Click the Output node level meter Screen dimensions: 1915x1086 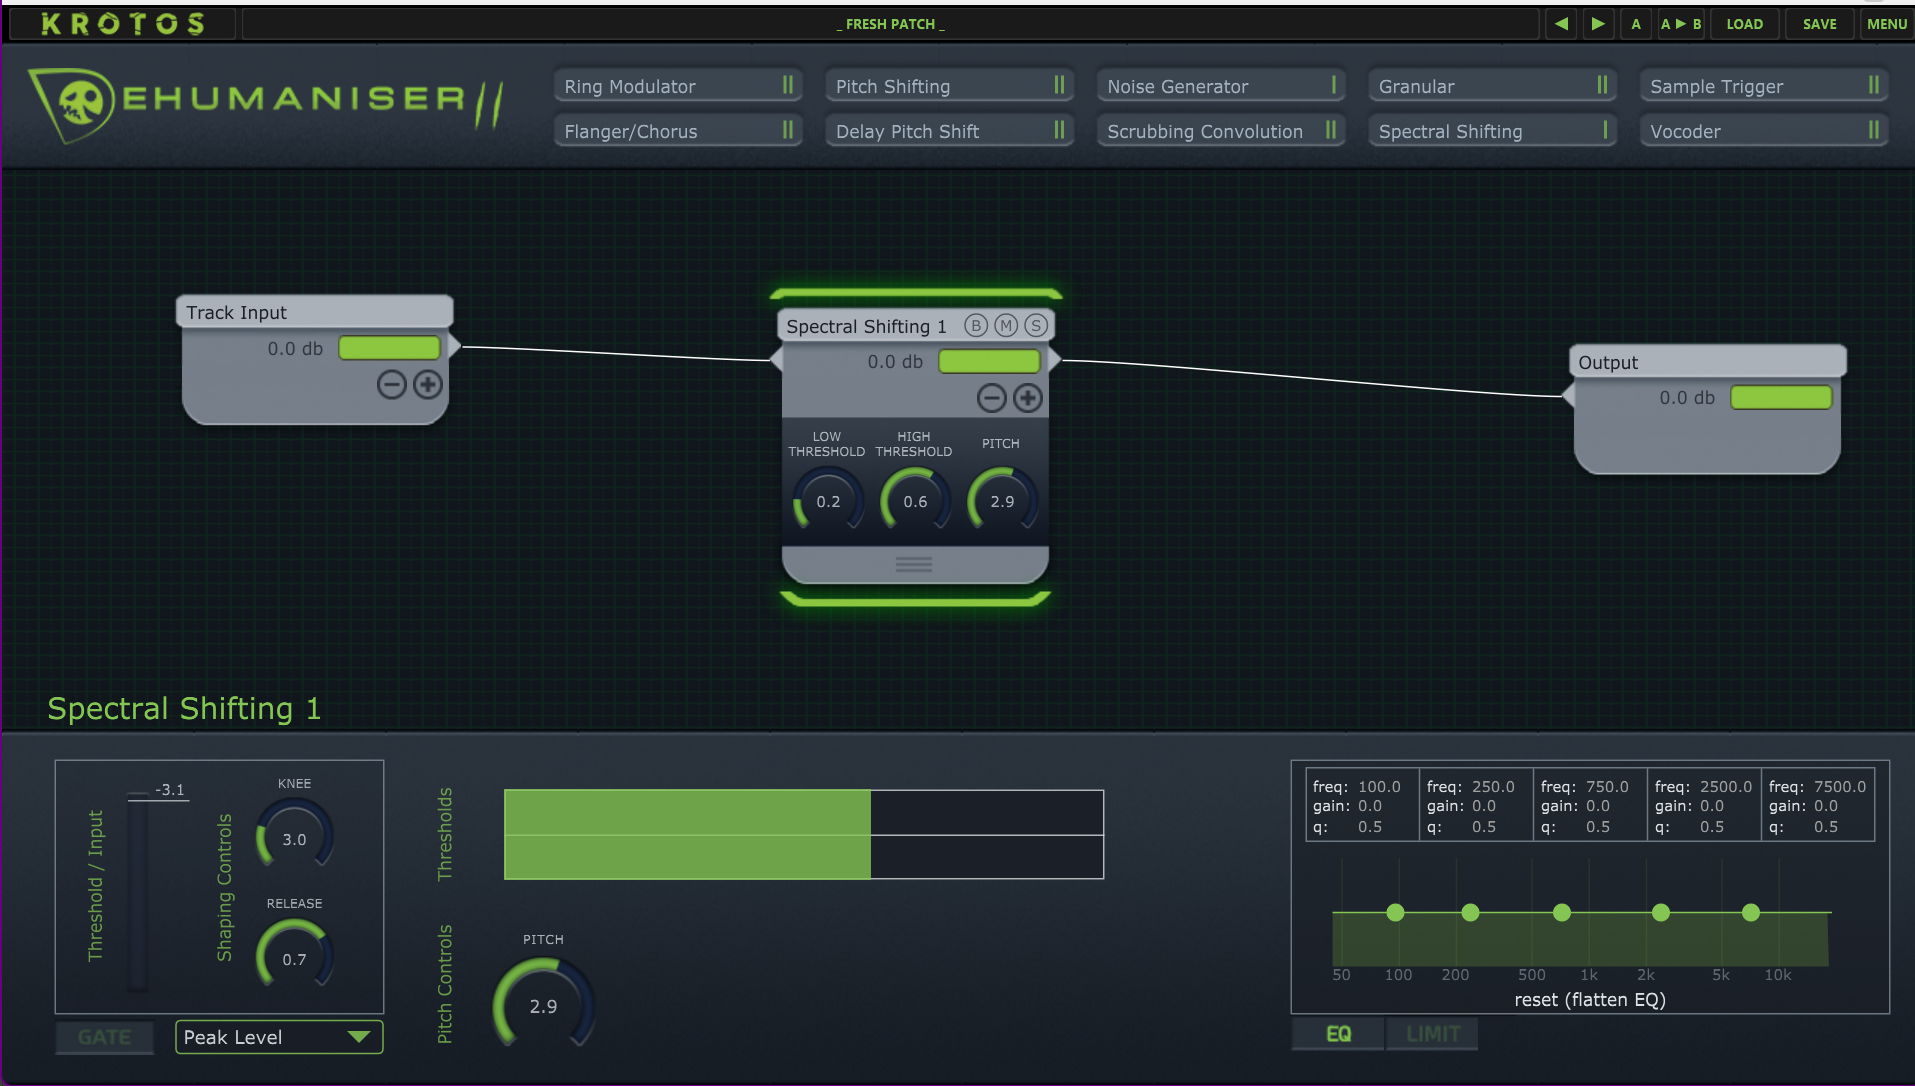(x=1781, y=397)
